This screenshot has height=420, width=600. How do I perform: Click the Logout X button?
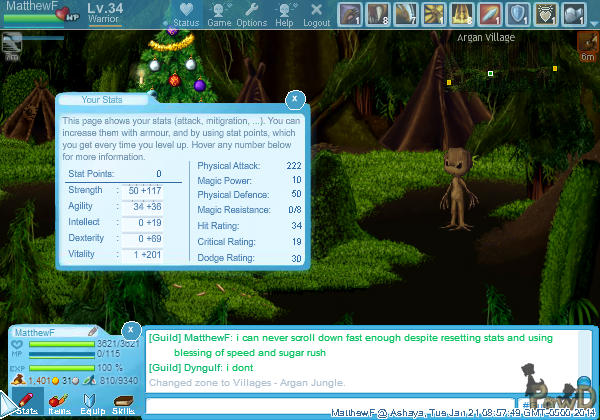click(316, 14)
